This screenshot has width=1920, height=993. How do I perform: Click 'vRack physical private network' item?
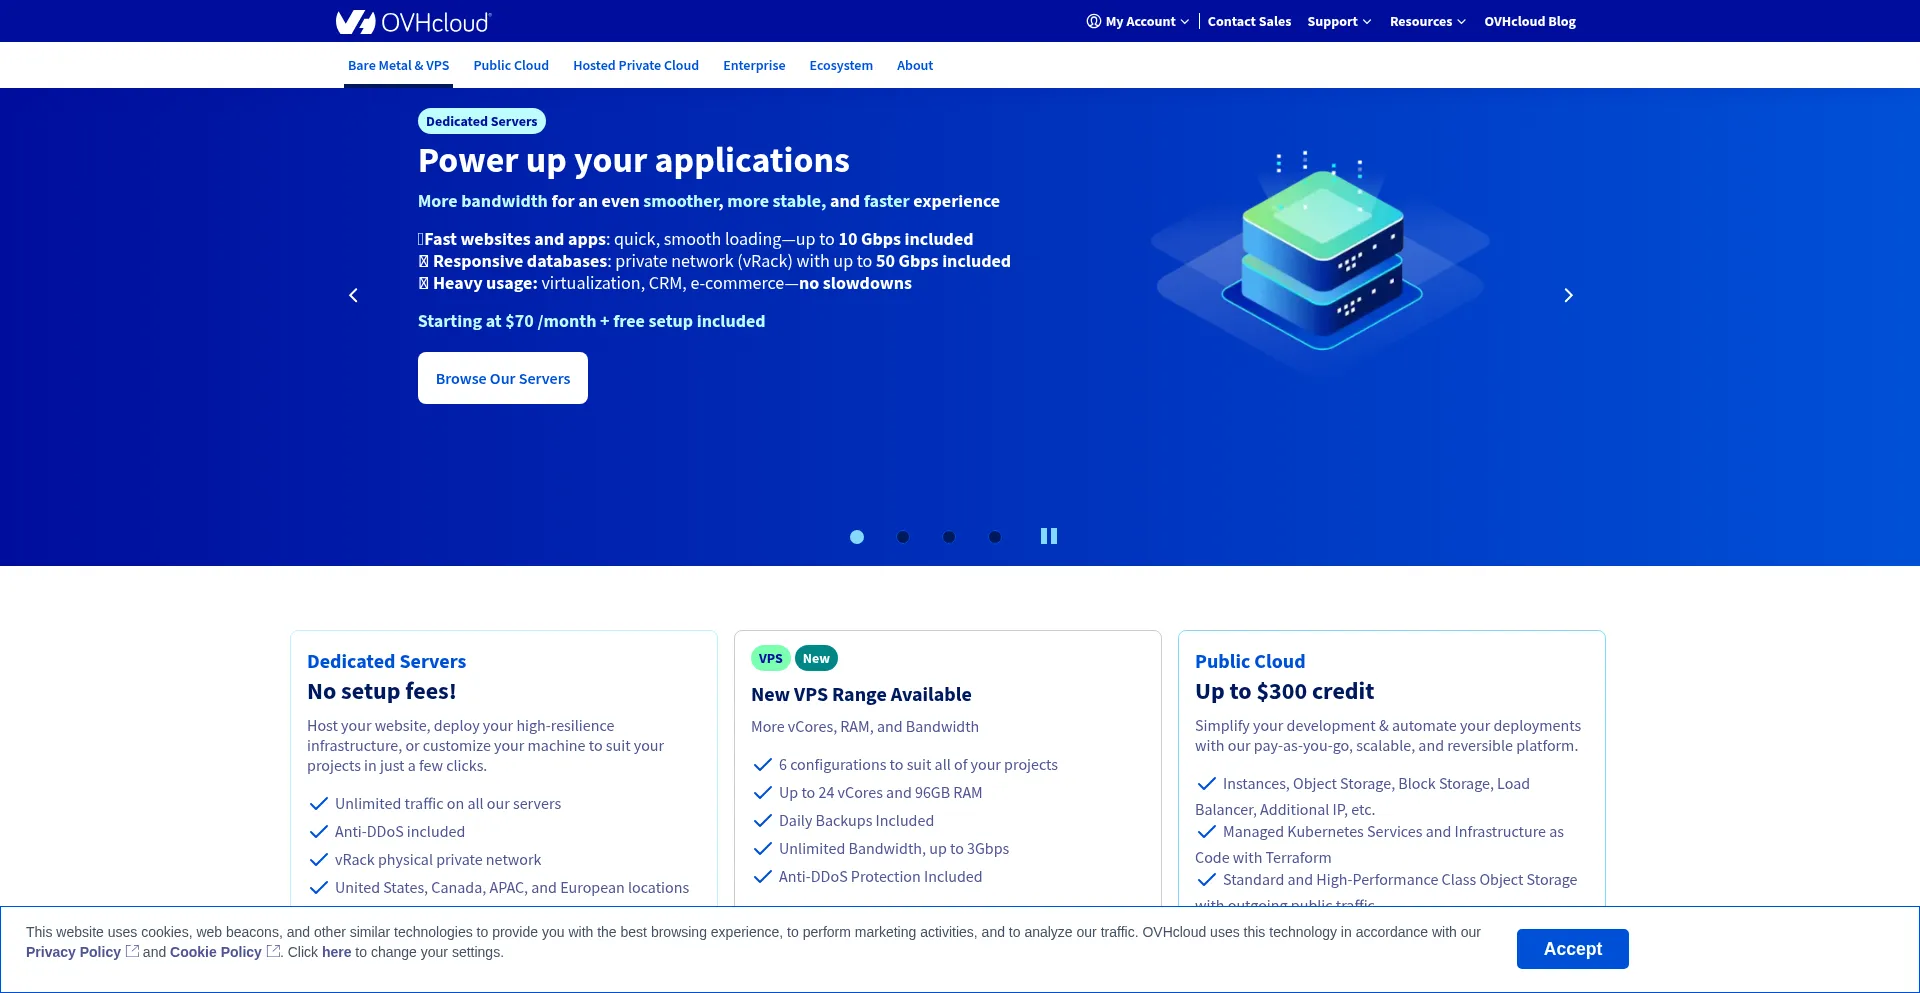pos(438,860)
